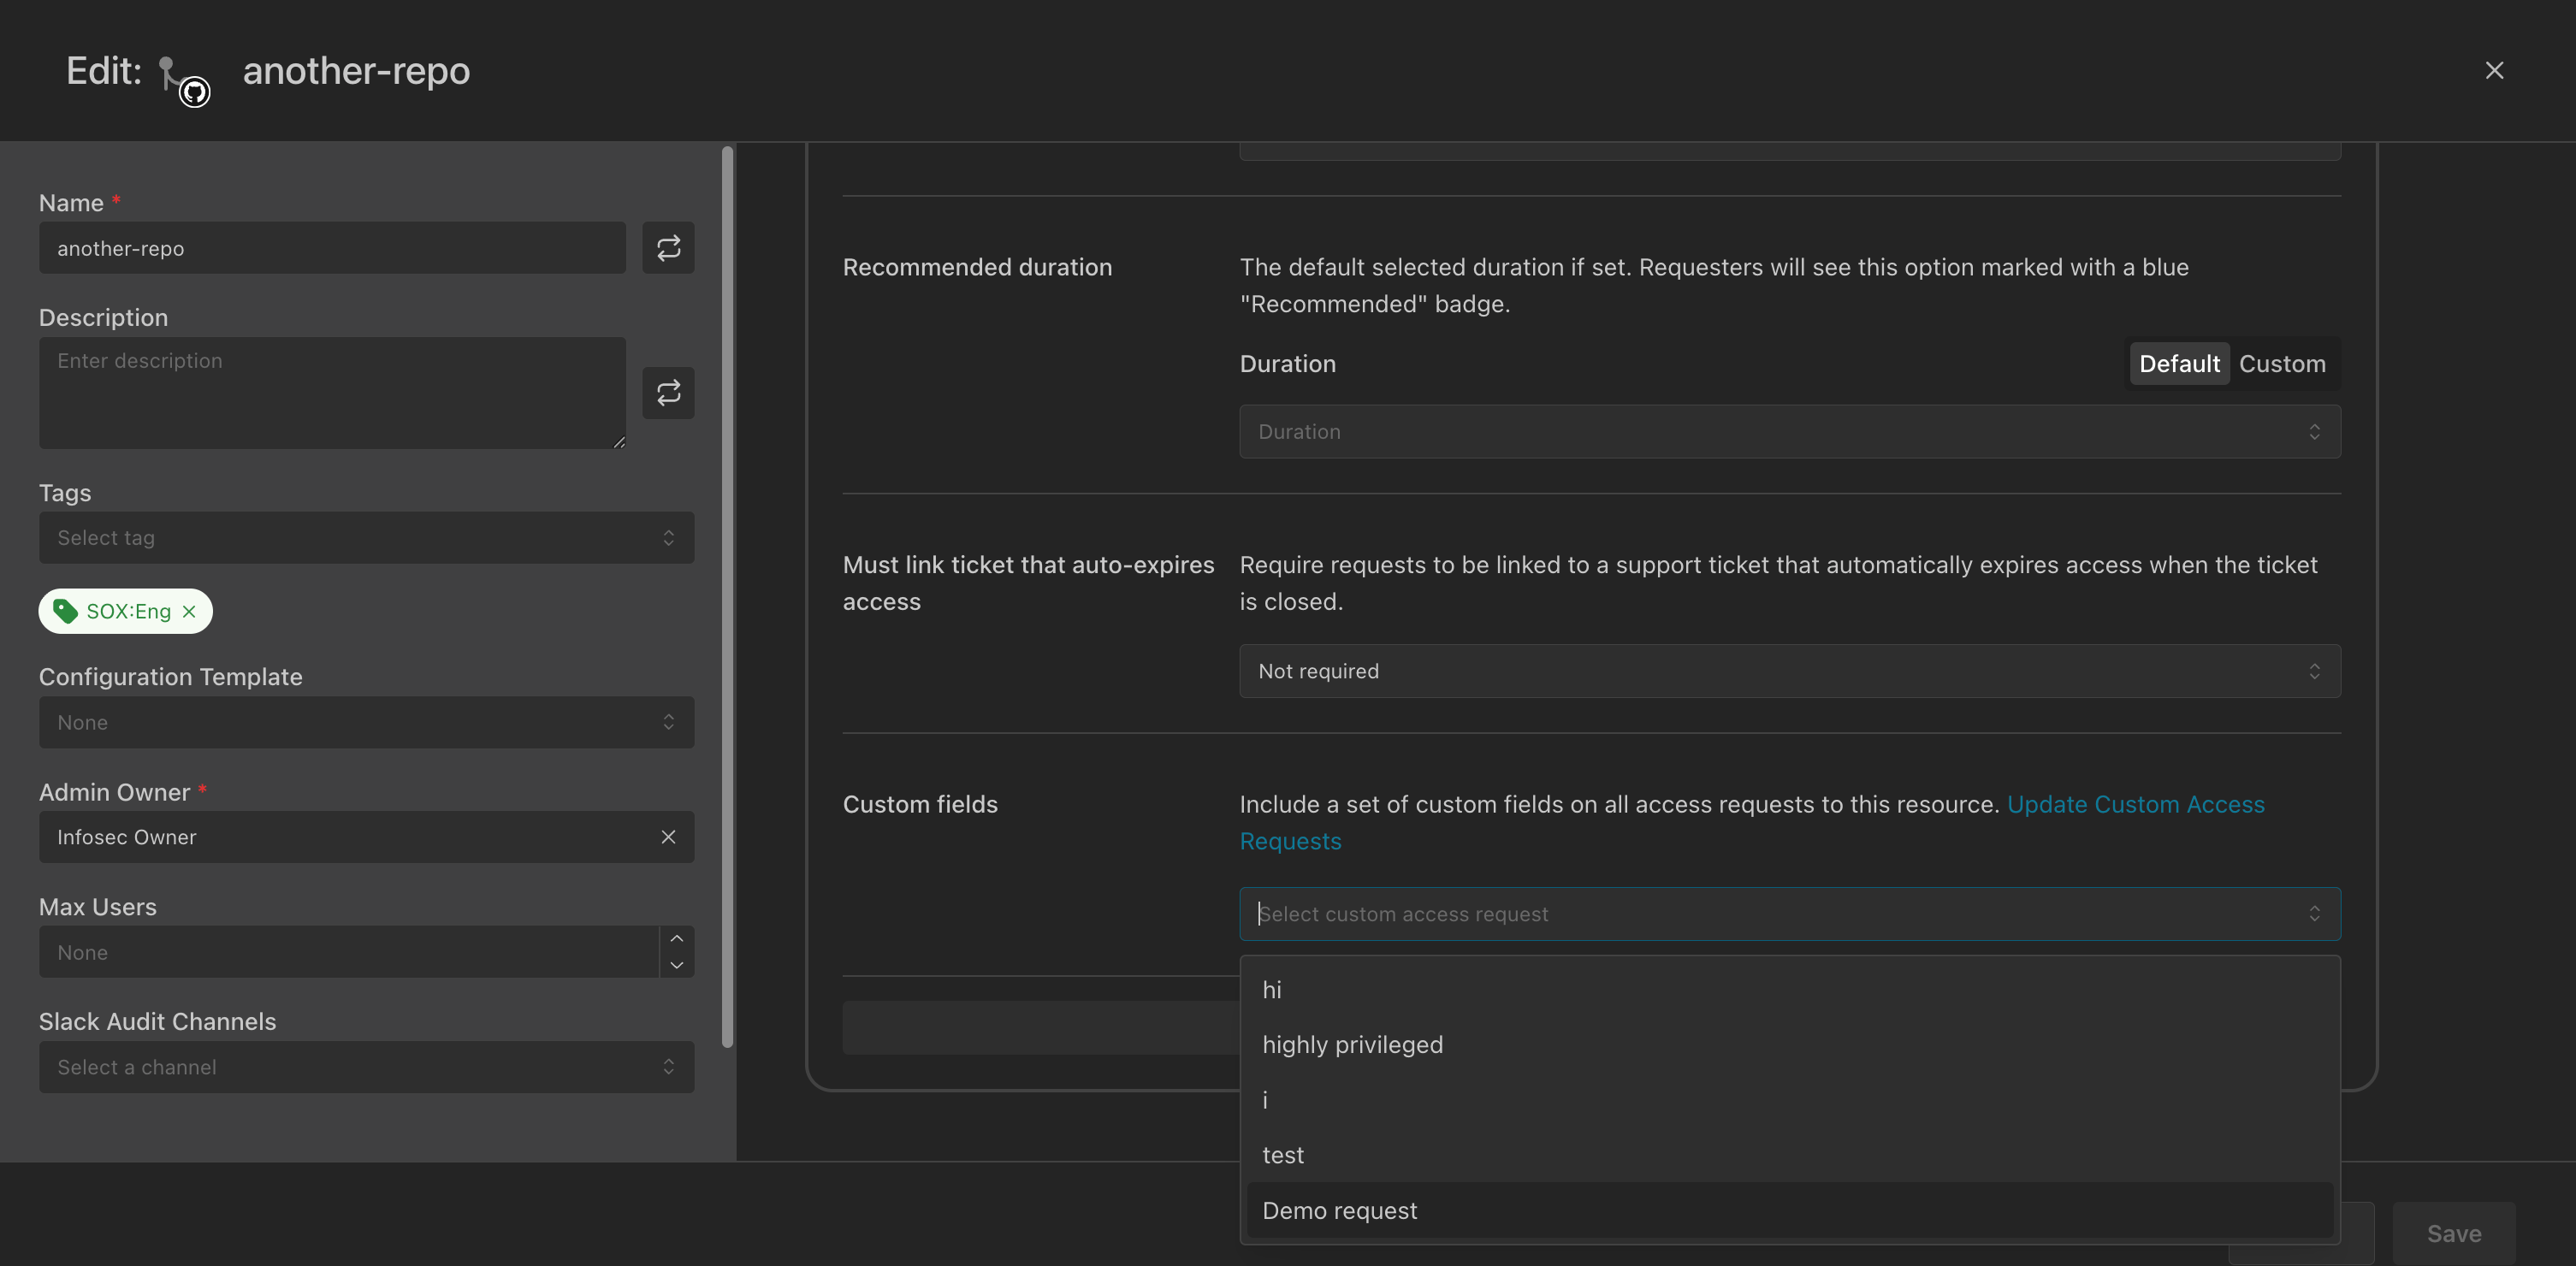2576x1266 pixels.
Task: Increase Max Users value
Action: [x=677, y=938]
